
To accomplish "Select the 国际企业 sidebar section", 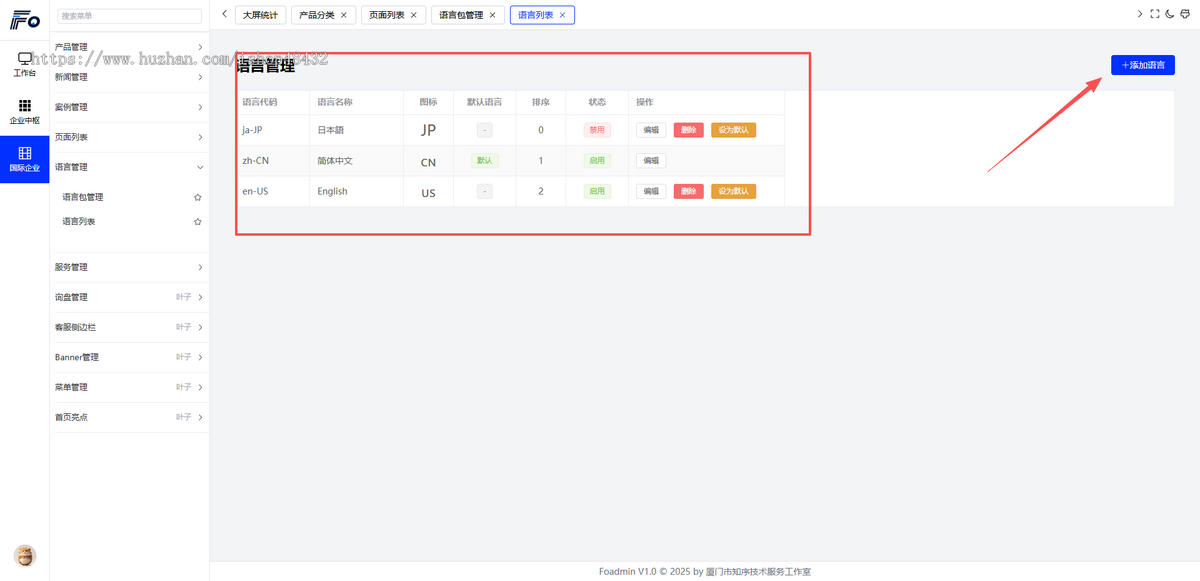I will pyautogui.click(x=25, y=159).
